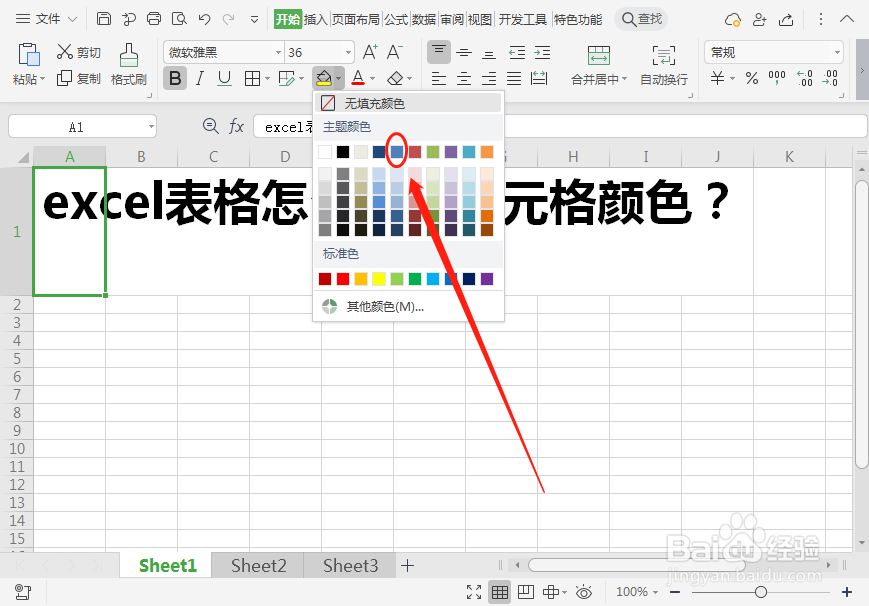The image size is (869, 606).
Task: Click the fx insert function icon
Action: [x=237, y=126]
